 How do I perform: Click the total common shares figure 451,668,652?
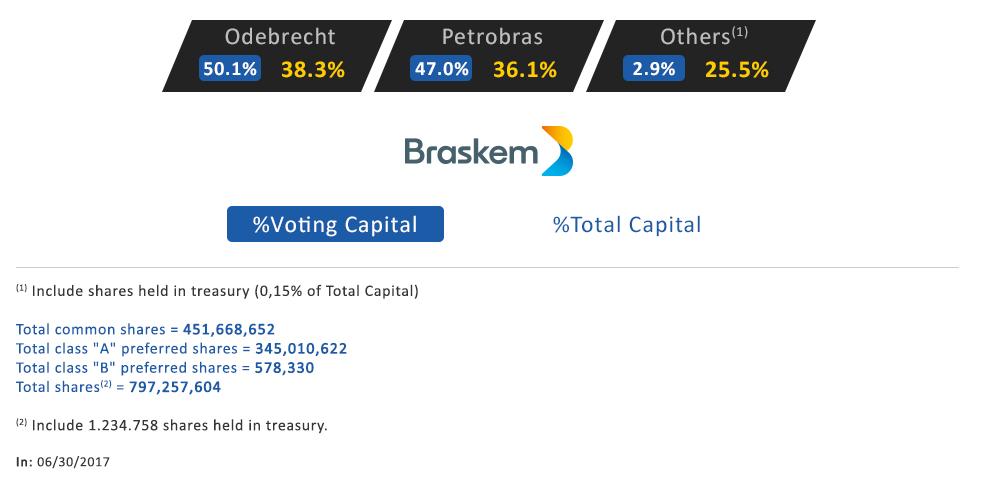[x=229, y=329]
